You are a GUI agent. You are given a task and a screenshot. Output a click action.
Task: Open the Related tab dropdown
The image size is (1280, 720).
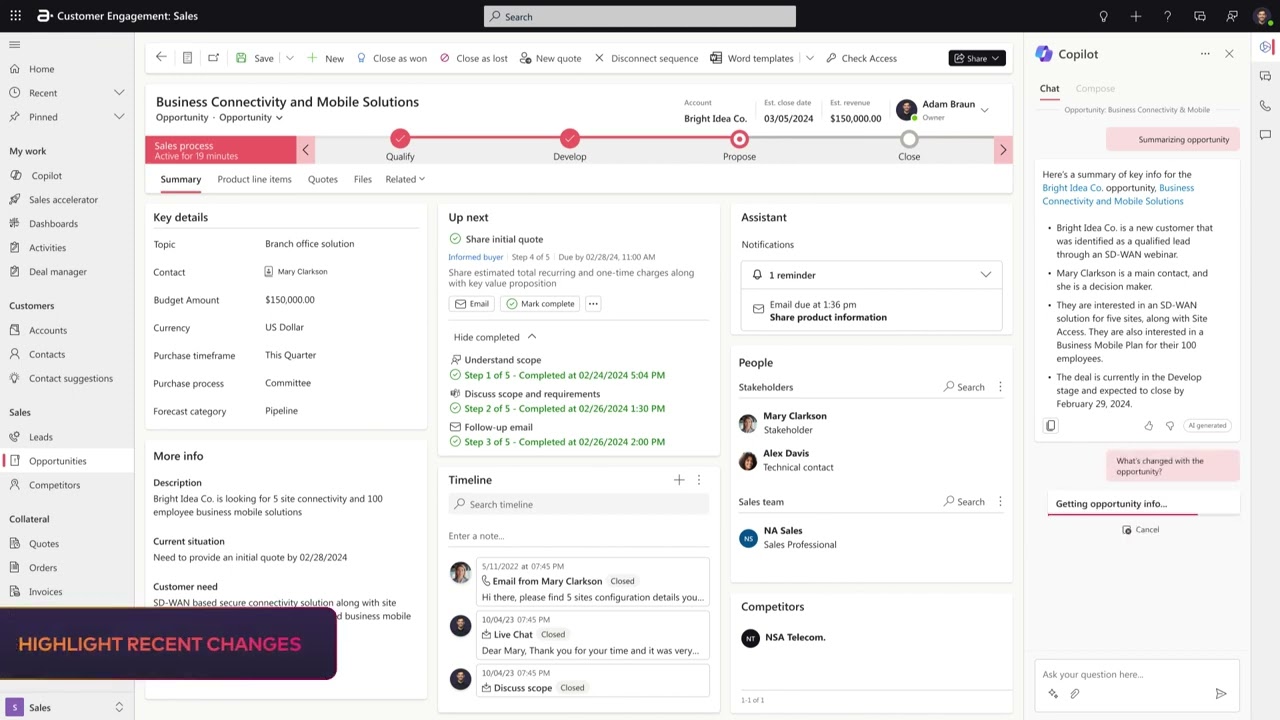[405, 179]
